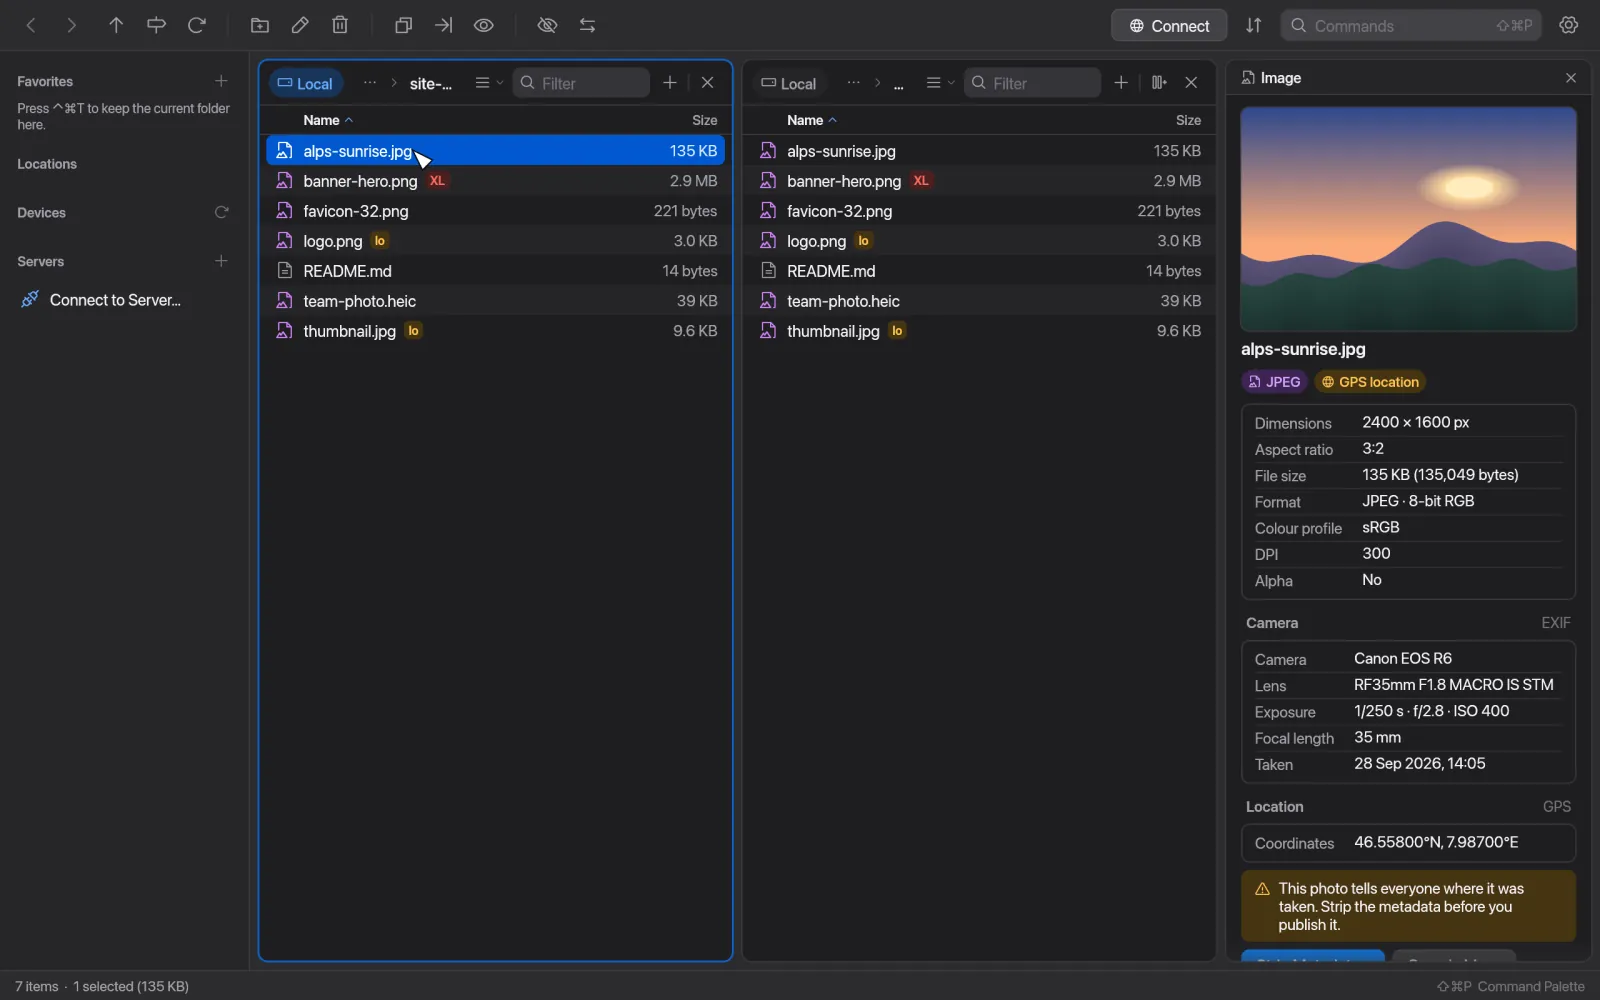Add a server with the plus icon
Viewport: 1600px width, 1000px height.
[x=221, y=261]
